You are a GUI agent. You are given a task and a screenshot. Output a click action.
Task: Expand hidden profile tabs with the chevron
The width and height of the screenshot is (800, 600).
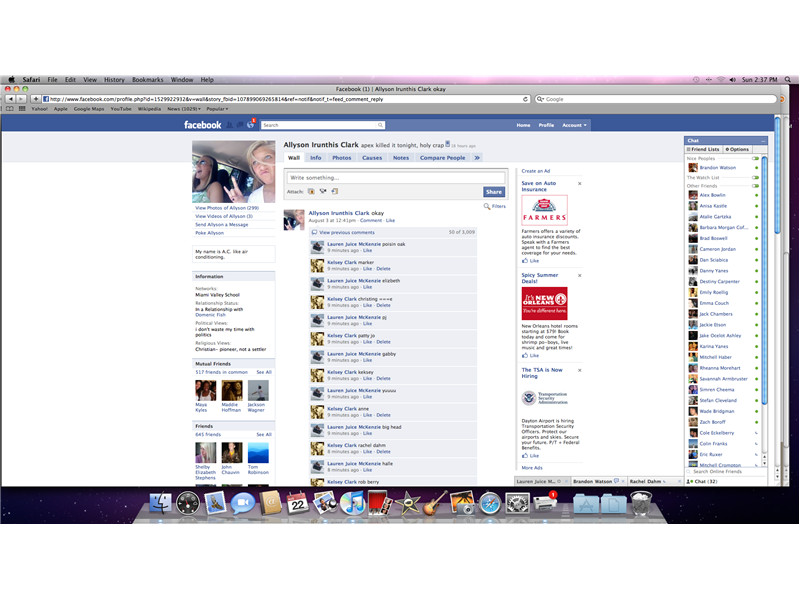click(x=476, y=157)
